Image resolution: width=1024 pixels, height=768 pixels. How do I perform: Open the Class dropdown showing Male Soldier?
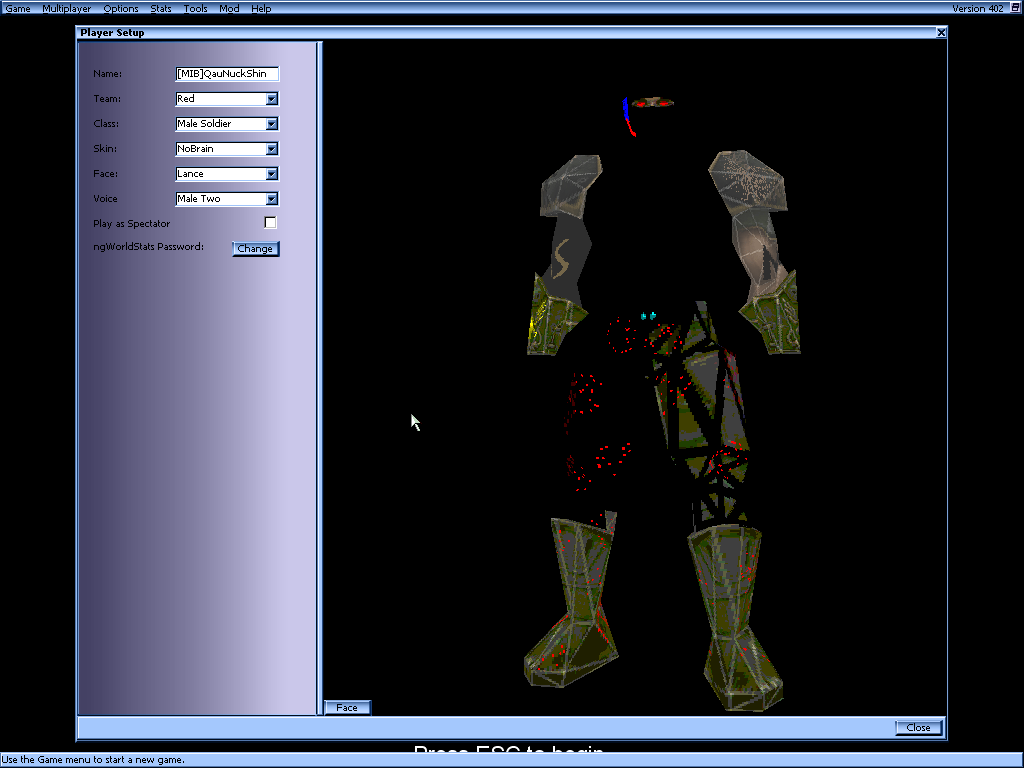(x=272, y=123)
